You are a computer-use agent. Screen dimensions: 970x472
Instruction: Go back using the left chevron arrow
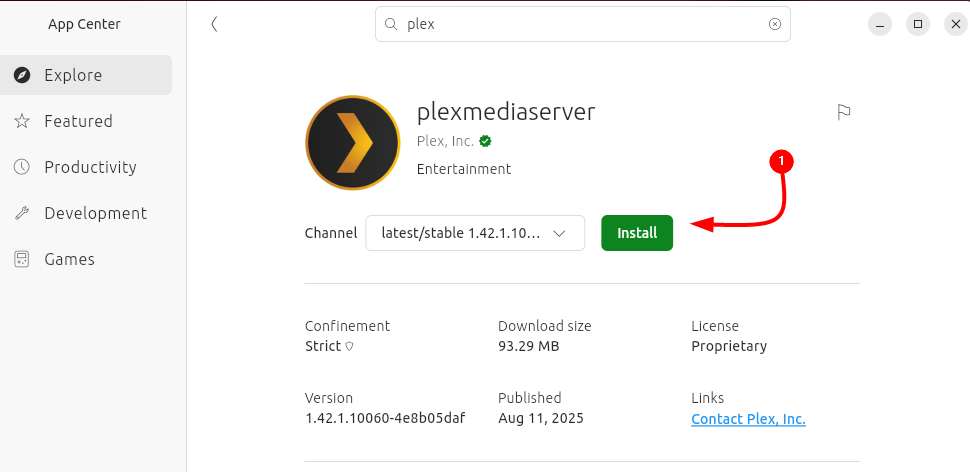[x=214, y=25]
